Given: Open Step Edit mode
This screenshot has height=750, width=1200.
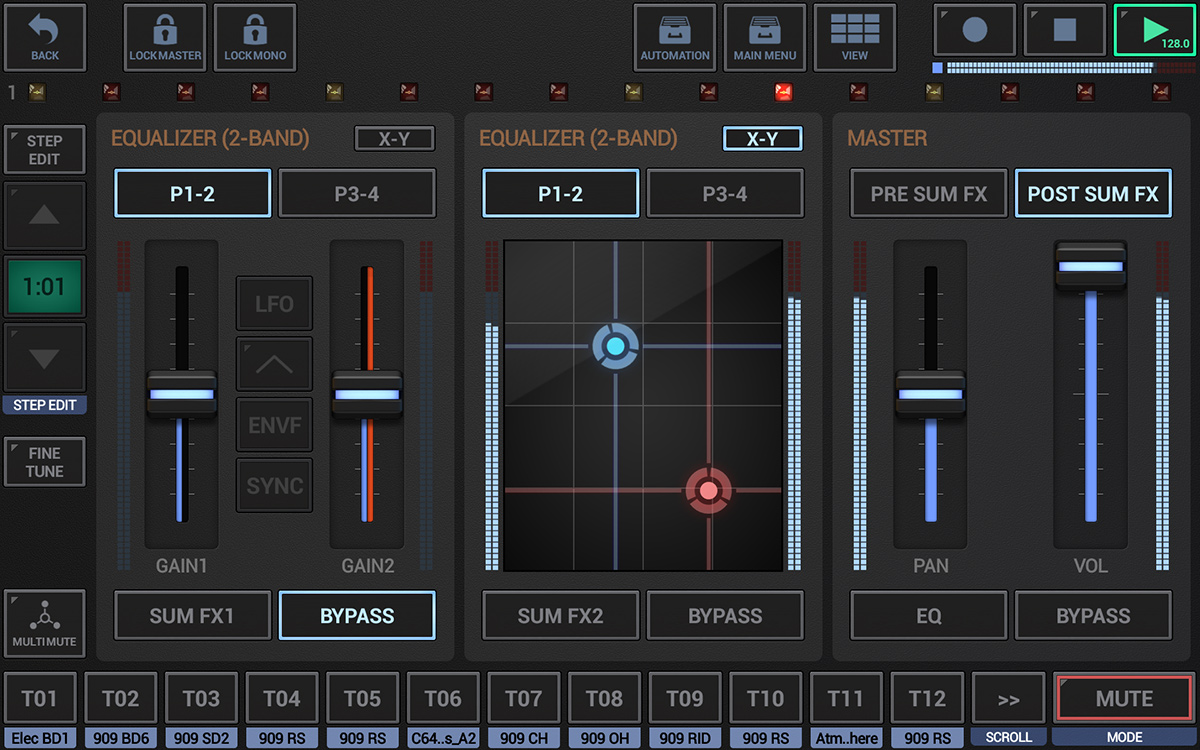Looking at the screenshot, I should tap(44, 149).
